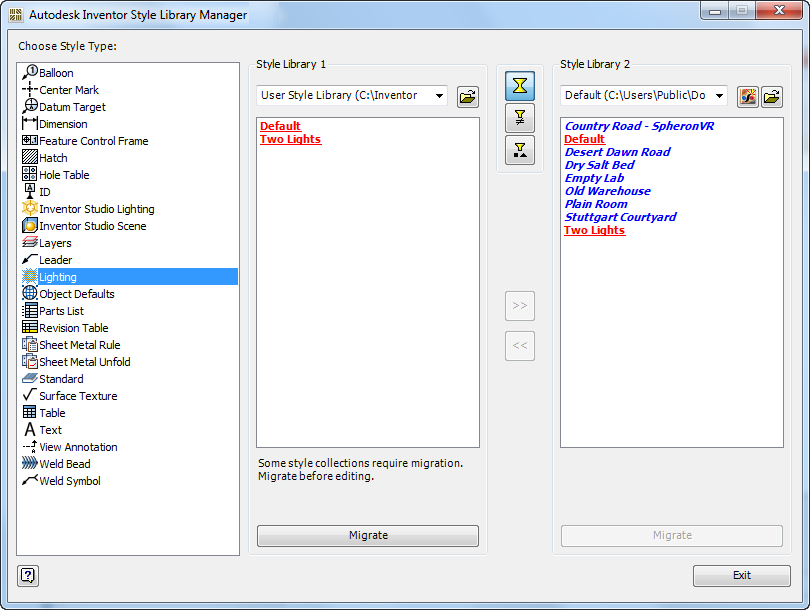
Task: Select Feature Control Frame icon
Action: point(30,140)
